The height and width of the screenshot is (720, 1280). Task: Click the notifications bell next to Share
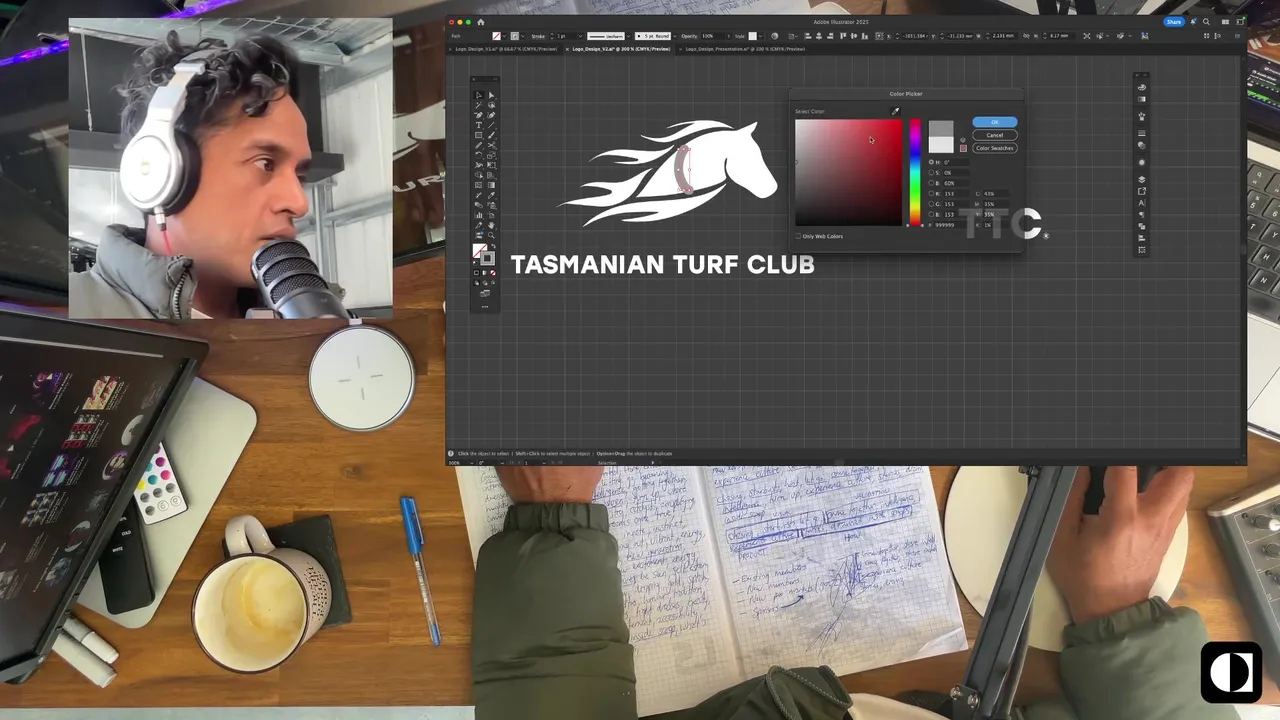pyautogui.click(x=1193, y=22)
